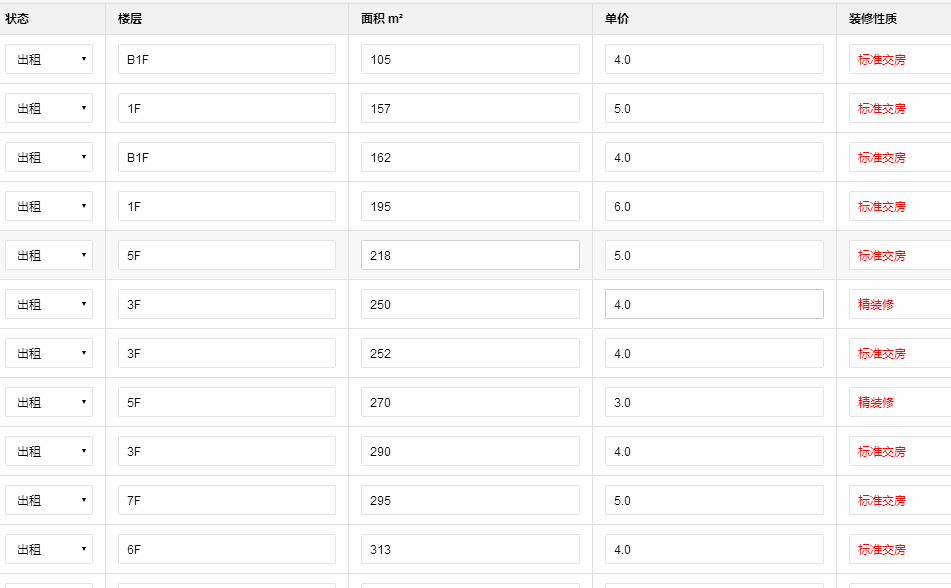Expand the 出租 dropdown for the 7F row
The width and height of the screenshot is (951, 588).
(x=49, y=500)
